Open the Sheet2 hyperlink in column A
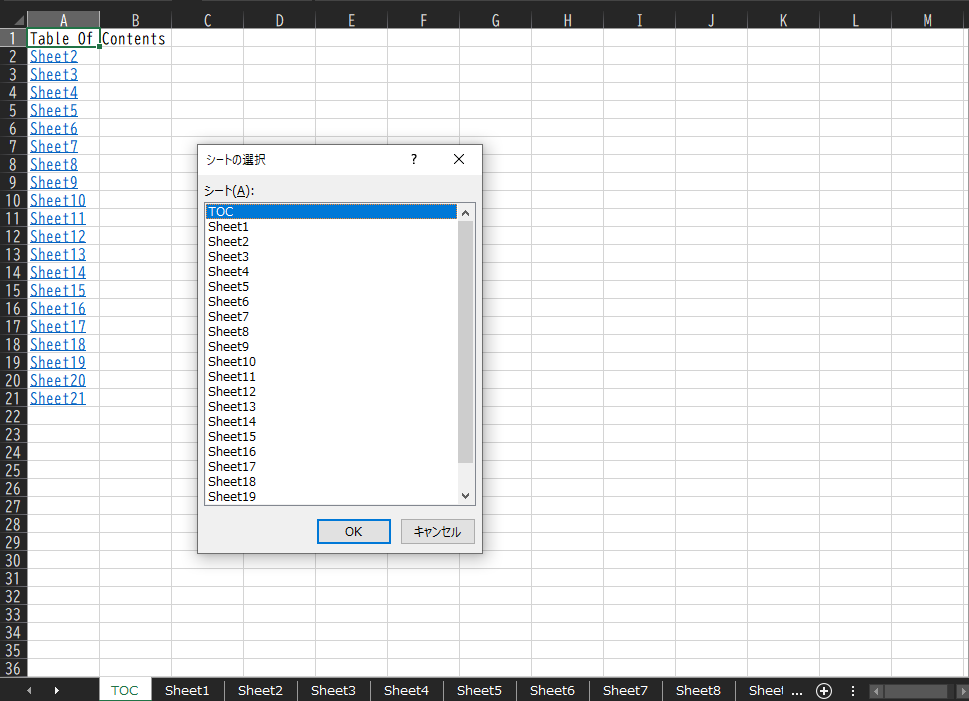This screenshot has width=969, height=701. 54,57
